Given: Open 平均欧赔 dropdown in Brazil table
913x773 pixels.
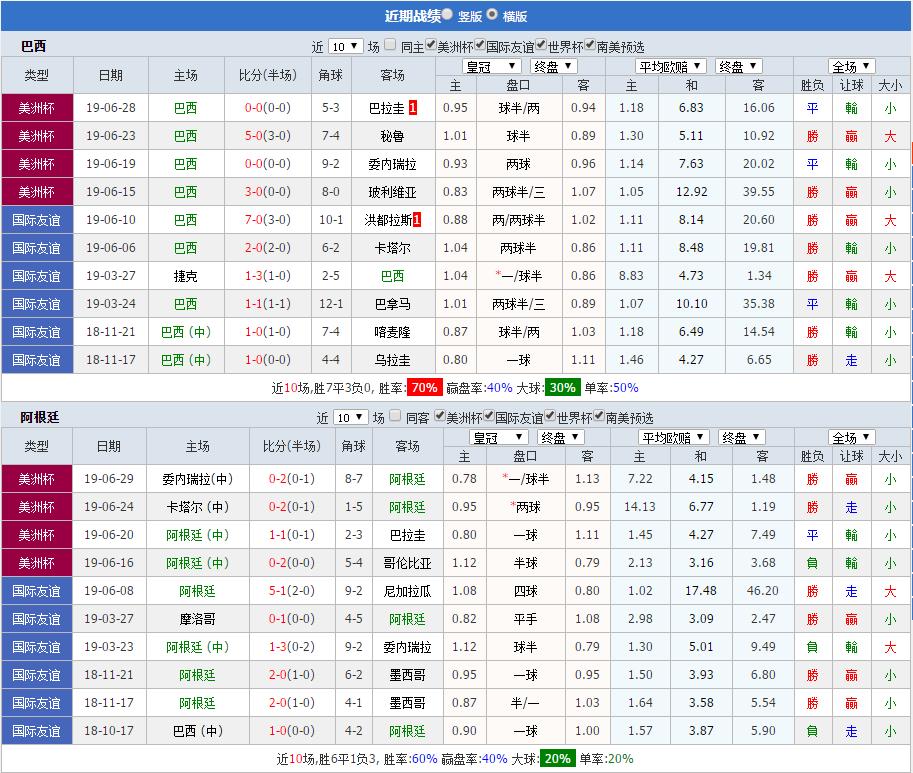Looking at the screenshot, I should click(671, 66).
